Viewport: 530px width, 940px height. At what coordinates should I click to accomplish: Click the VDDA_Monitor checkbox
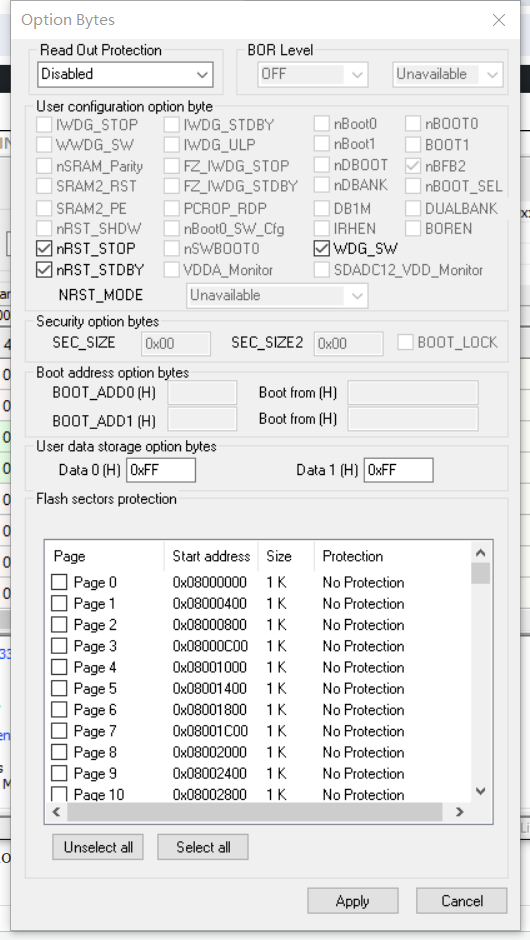click(171, 270)
